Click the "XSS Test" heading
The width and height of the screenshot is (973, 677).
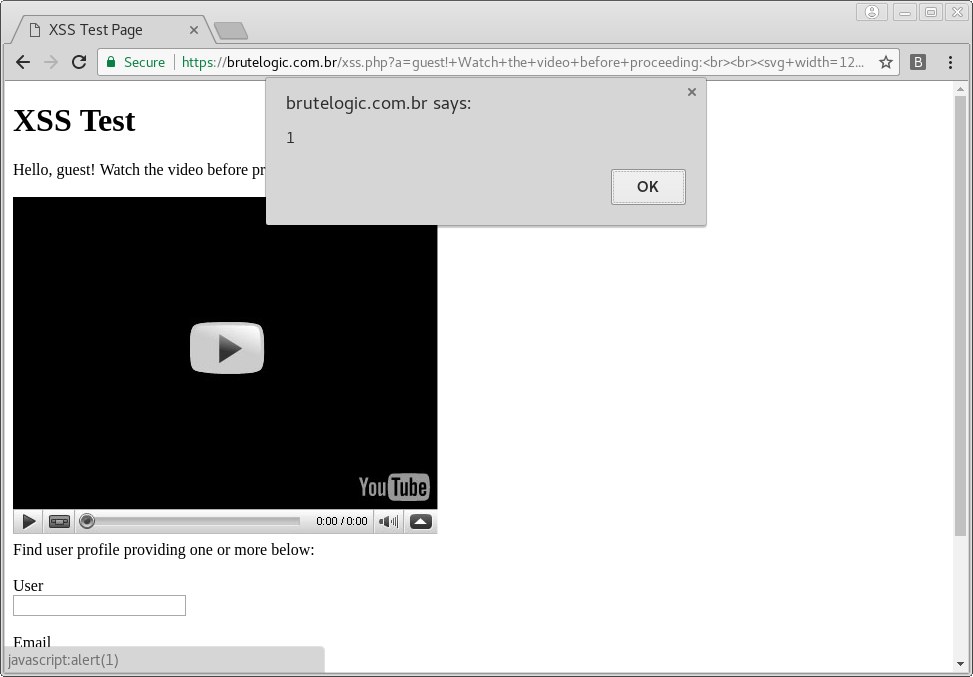click(74, 120)
